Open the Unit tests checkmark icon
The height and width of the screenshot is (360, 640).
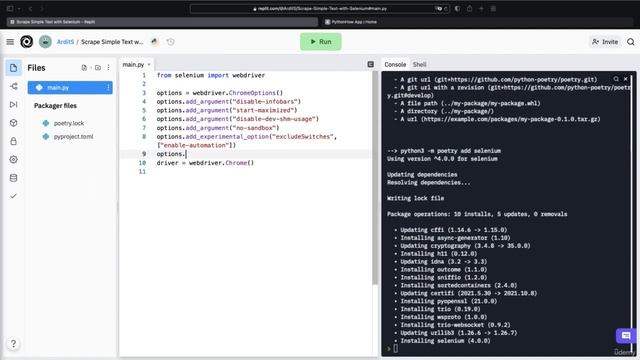13,196
